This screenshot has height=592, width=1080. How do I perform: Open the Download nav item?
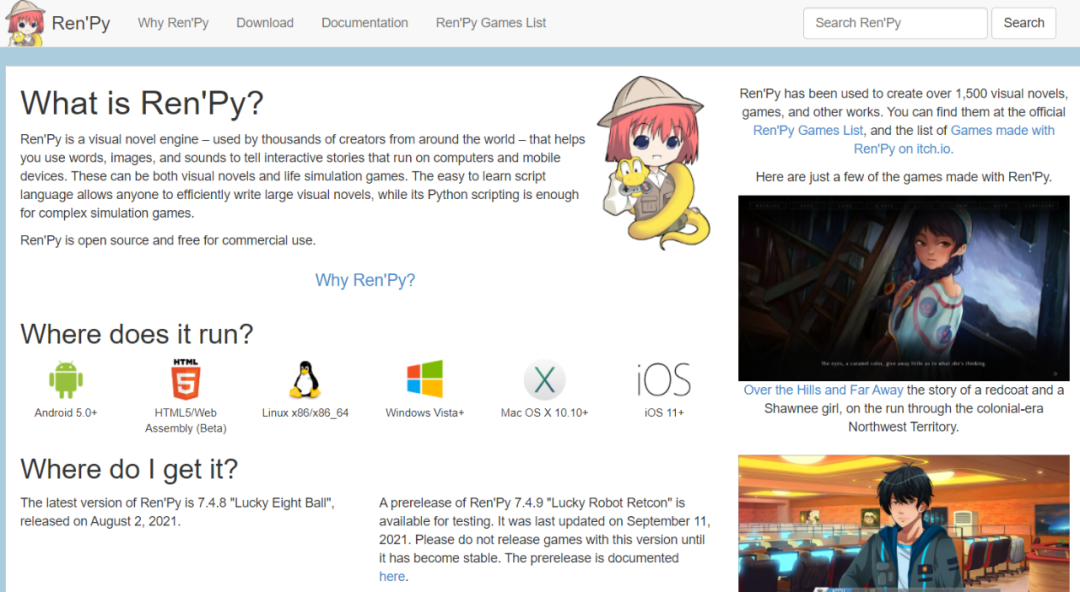264,23
